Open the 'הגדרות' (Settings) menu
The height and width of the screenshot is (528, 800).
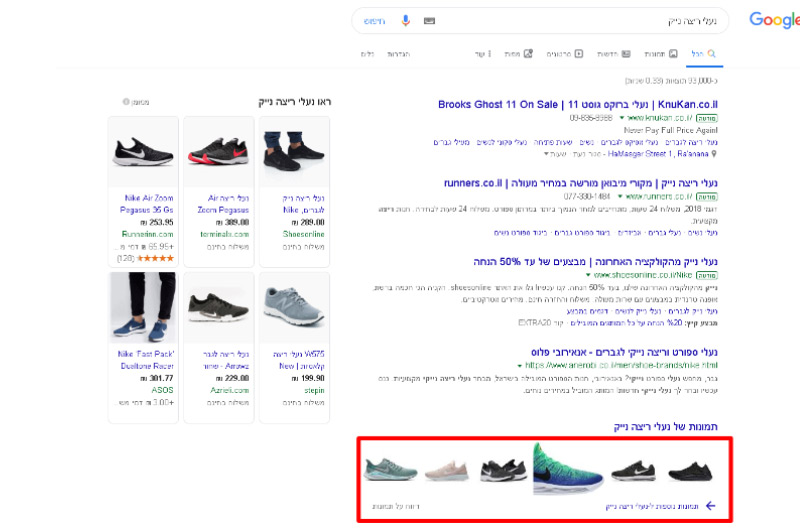pos(398,54)
